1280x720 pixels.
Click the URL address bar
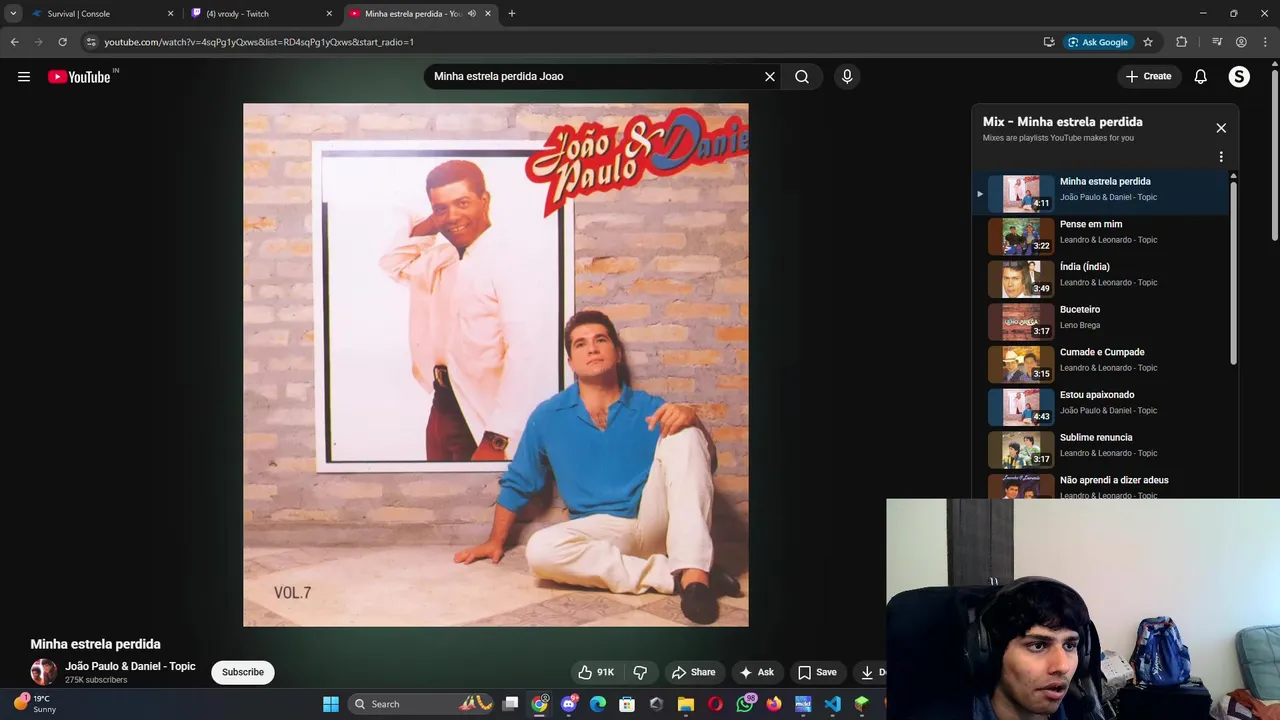[x=560, y=42]
